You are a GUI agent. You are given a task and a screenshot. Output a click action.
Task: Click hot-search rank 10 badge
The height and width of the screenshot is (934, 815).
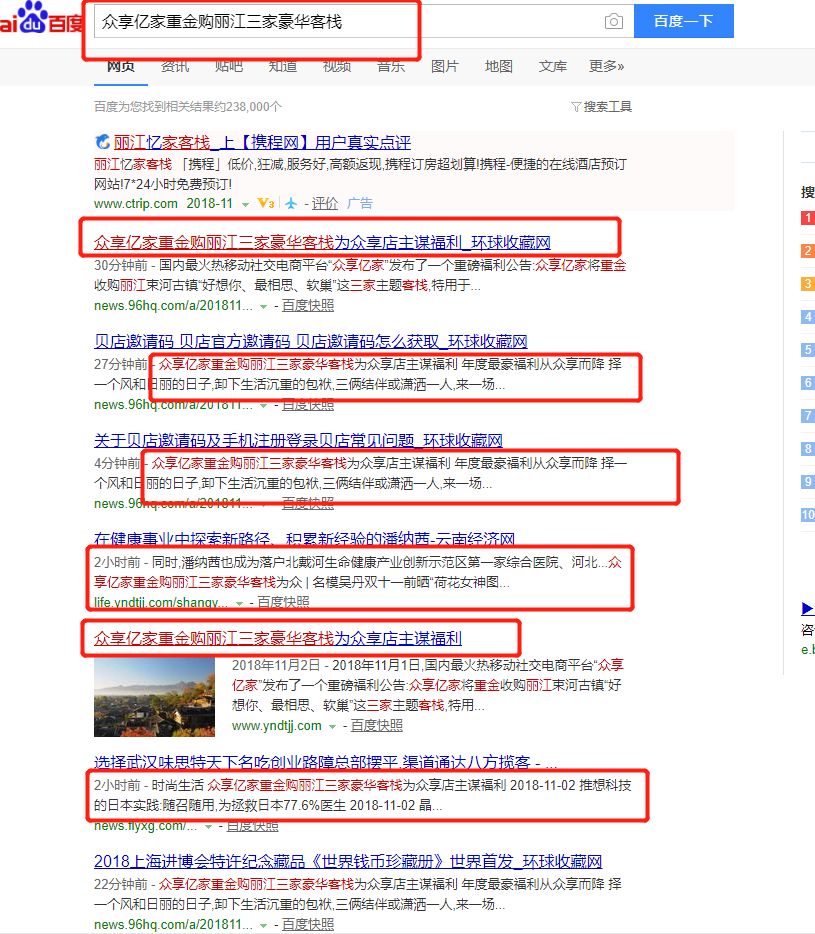pyautogui.click(x=808, y=514)
